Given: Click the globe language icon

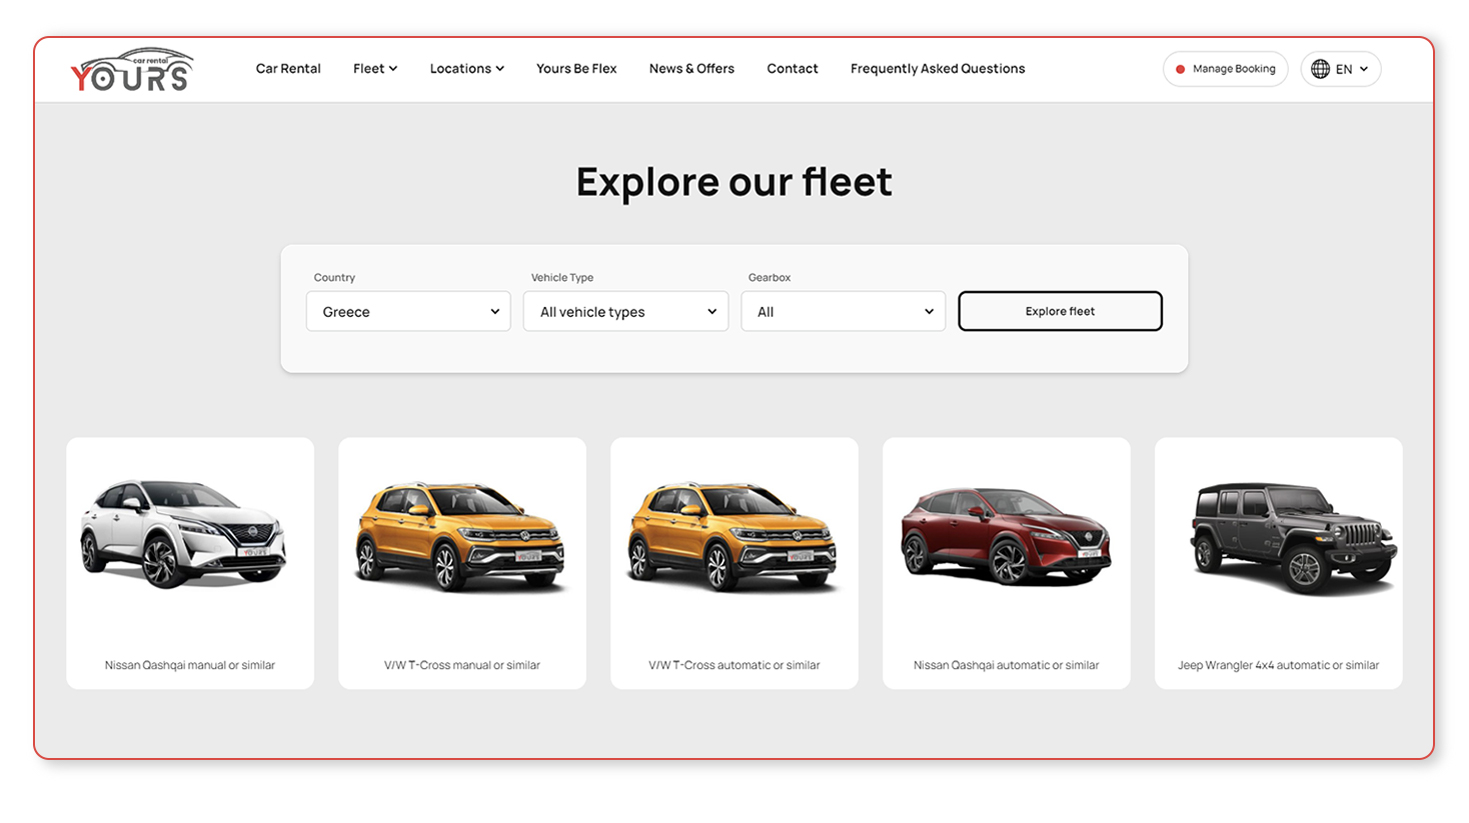Looking at the screenshot, I should [1320, 69].
